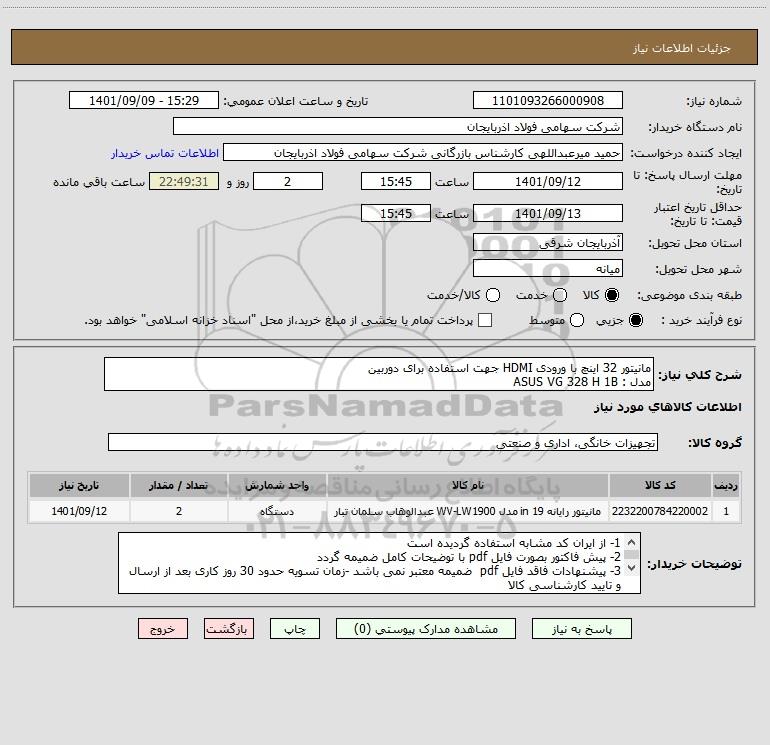The width and height of the screenshot is (770, 745).
Task: Click the شهر محل تحویل field میانه
Action: (x=548, y=269)
